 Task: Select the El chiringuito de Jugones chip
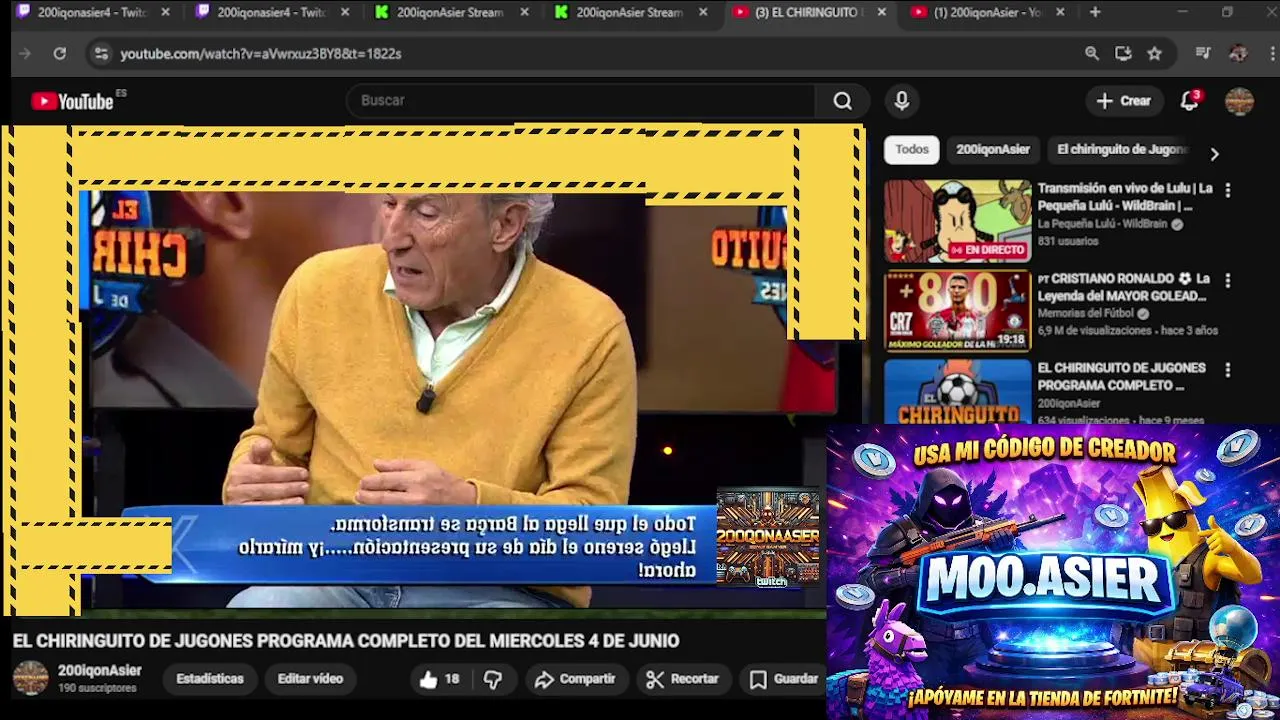click(1121, 150)
